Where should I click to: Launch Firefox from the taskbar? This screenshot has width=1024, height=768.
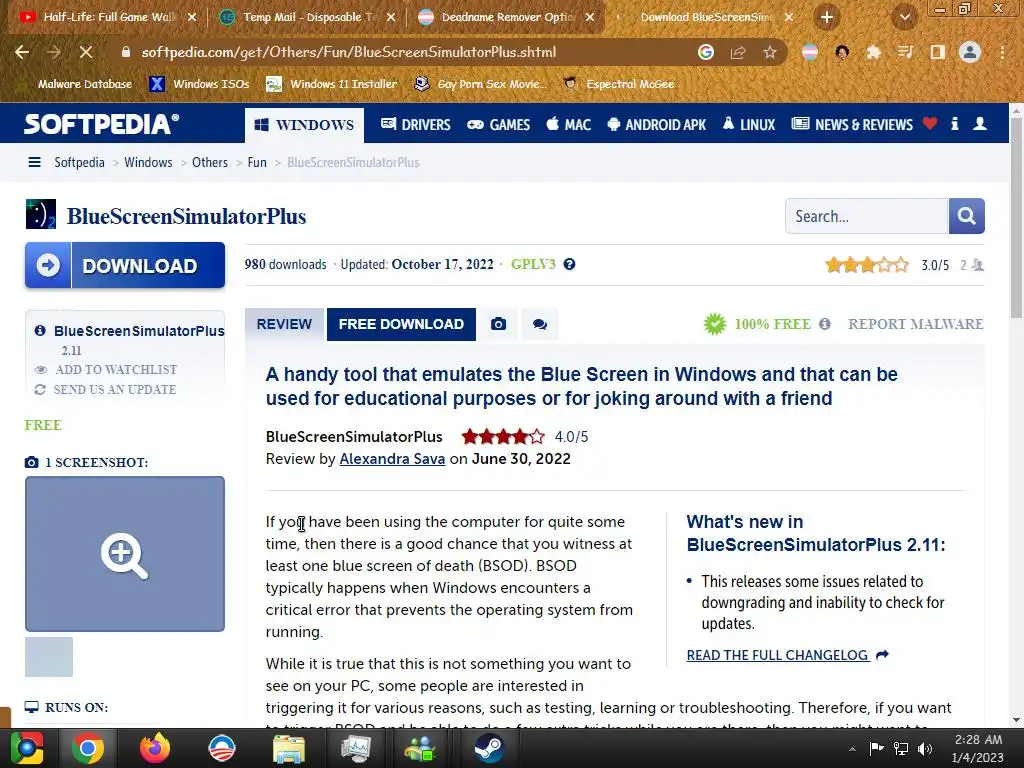pyautogui.click(x=155, y=748)
